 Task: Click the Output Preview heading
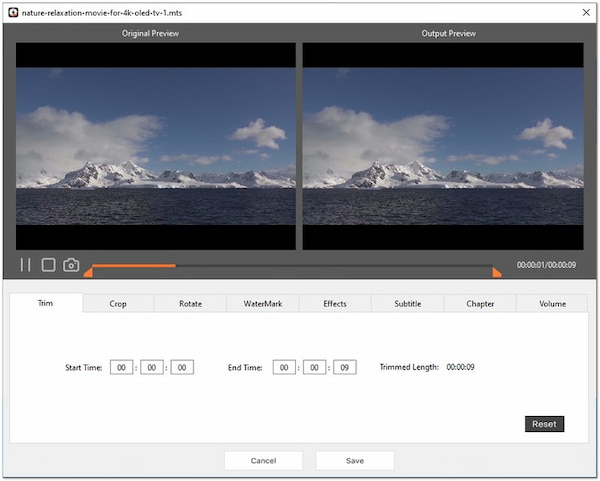click(x=448, y=34)
